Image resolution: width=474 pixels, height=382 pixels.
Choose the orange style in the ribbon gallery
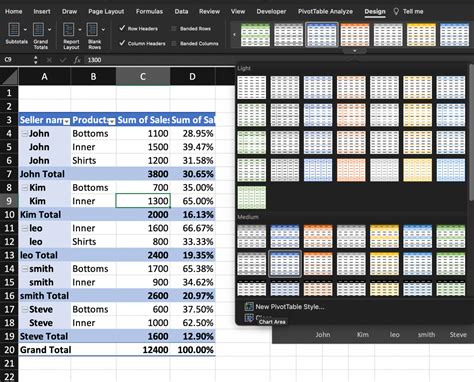[355, 35]
